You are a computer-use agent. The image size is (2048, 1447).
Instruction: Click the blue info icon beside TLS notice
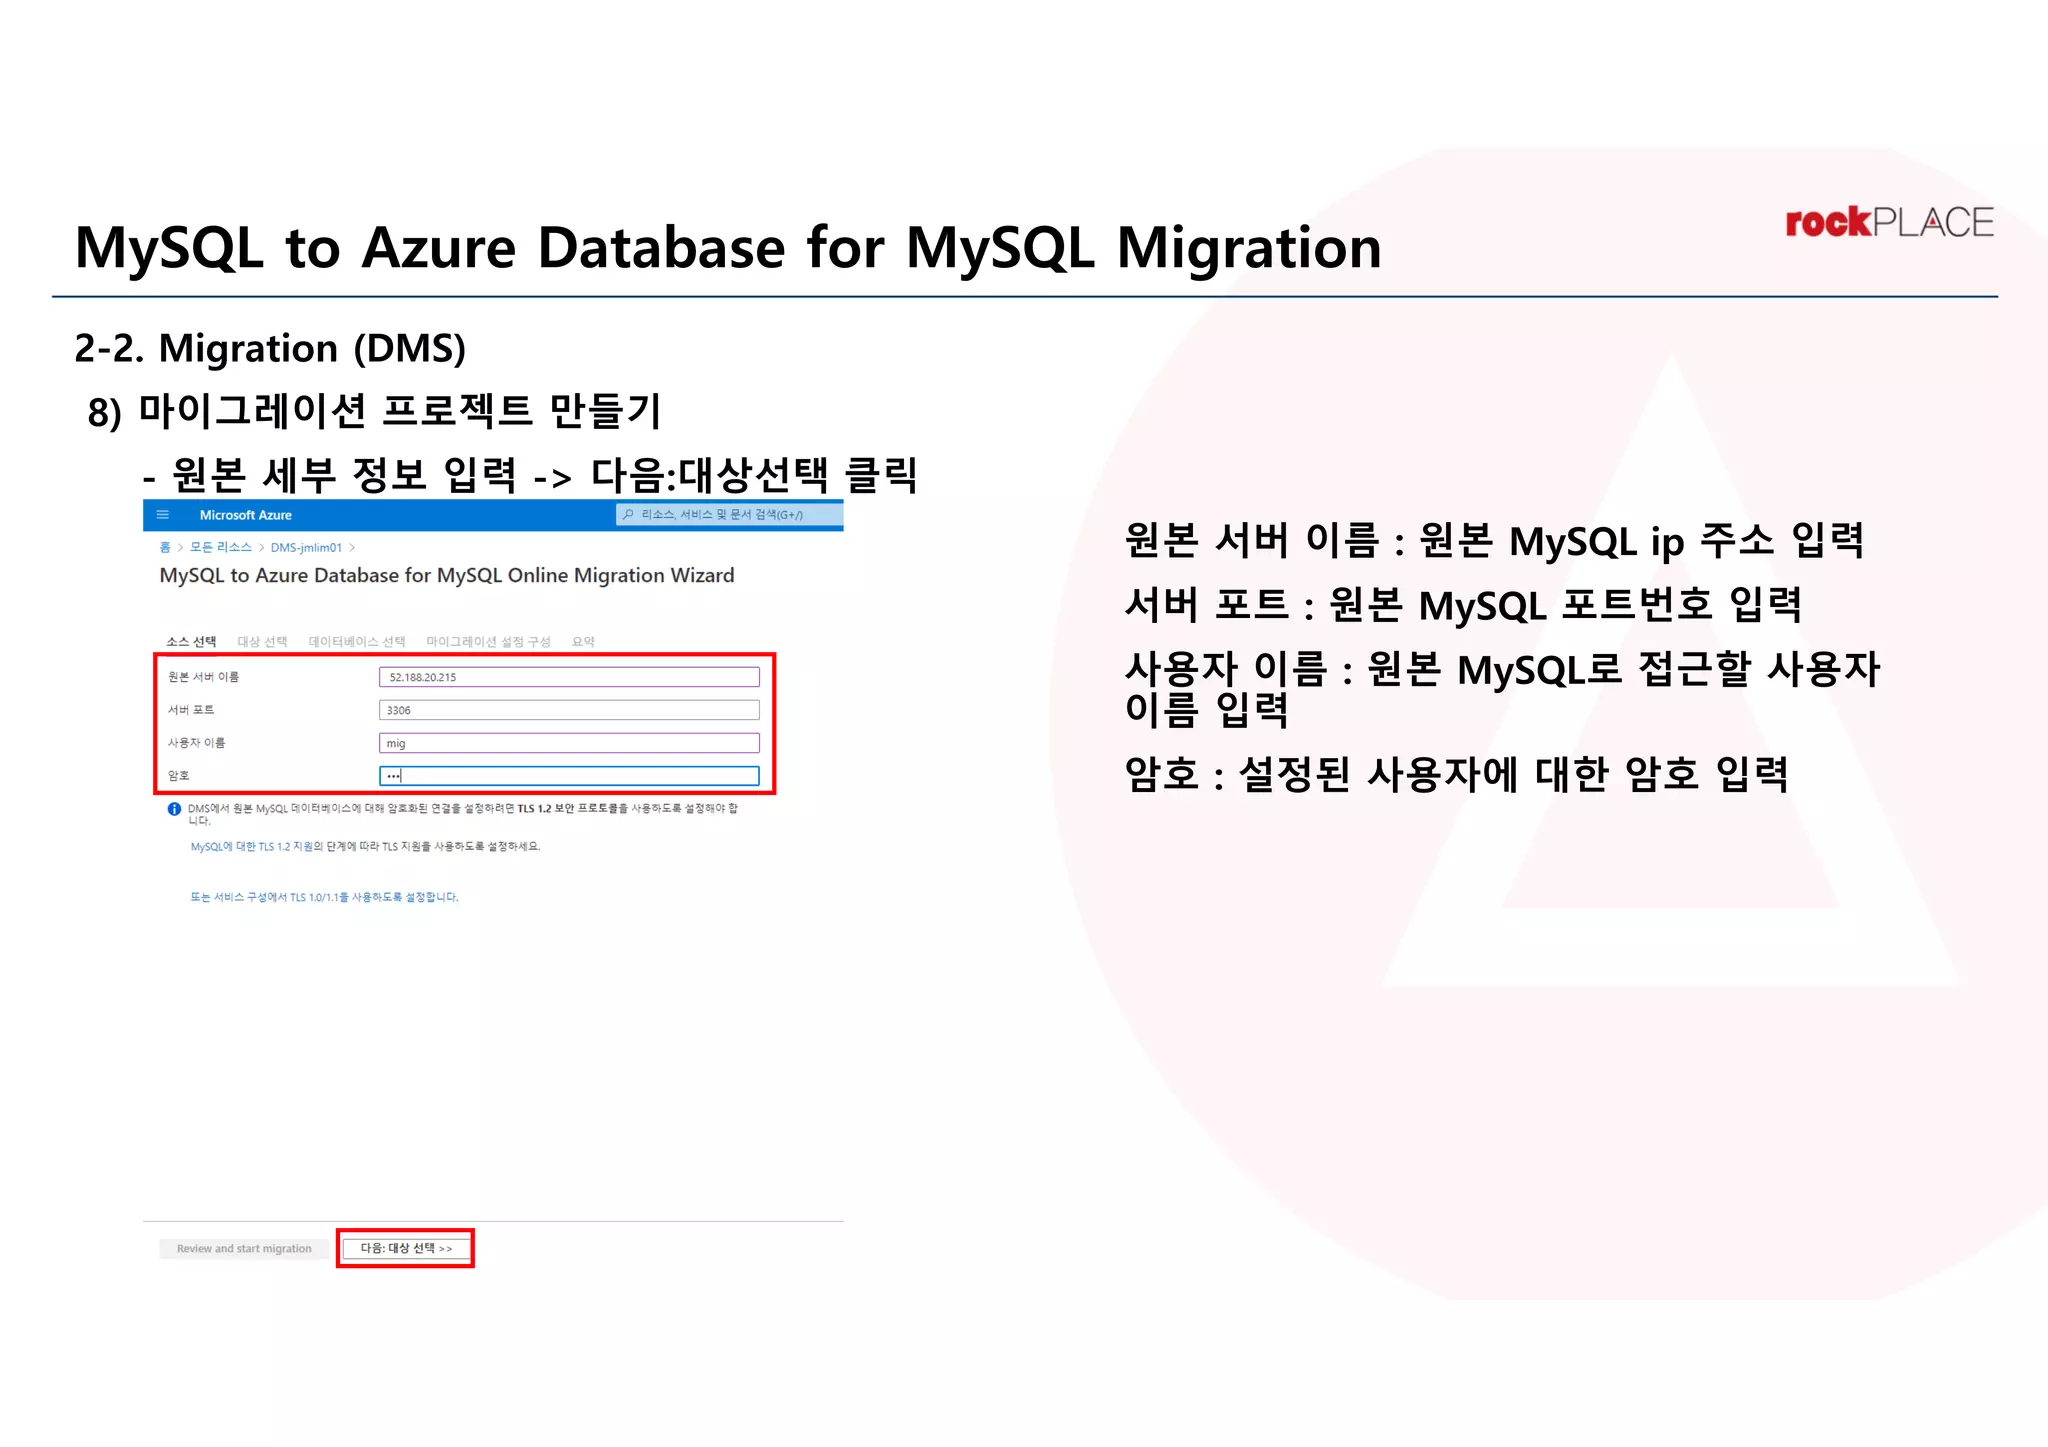174,809
